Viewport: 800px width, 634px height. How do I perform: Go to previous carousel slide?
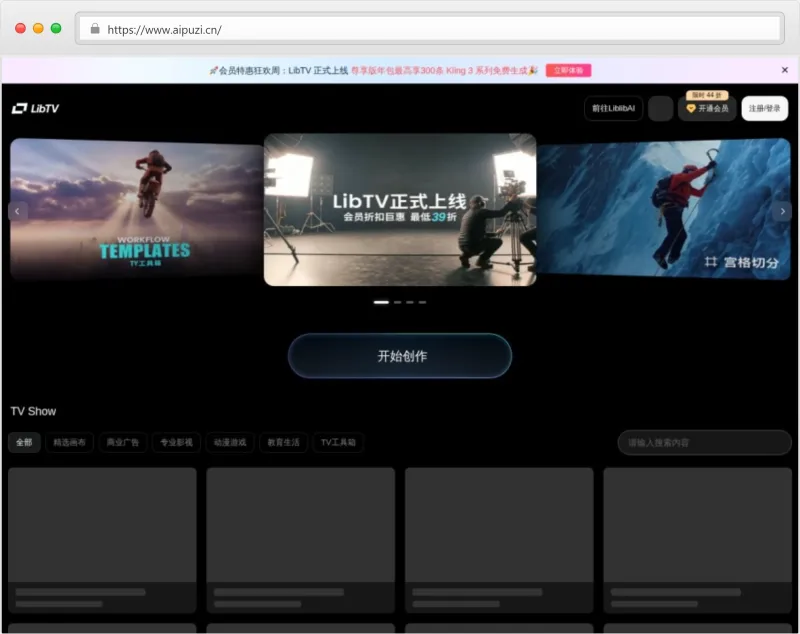[x=17, y=211]
